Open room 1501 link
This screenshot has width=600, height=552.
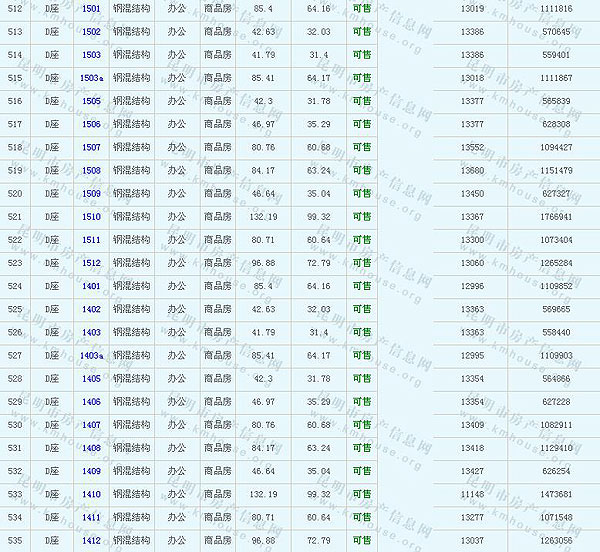pos(91,9)
